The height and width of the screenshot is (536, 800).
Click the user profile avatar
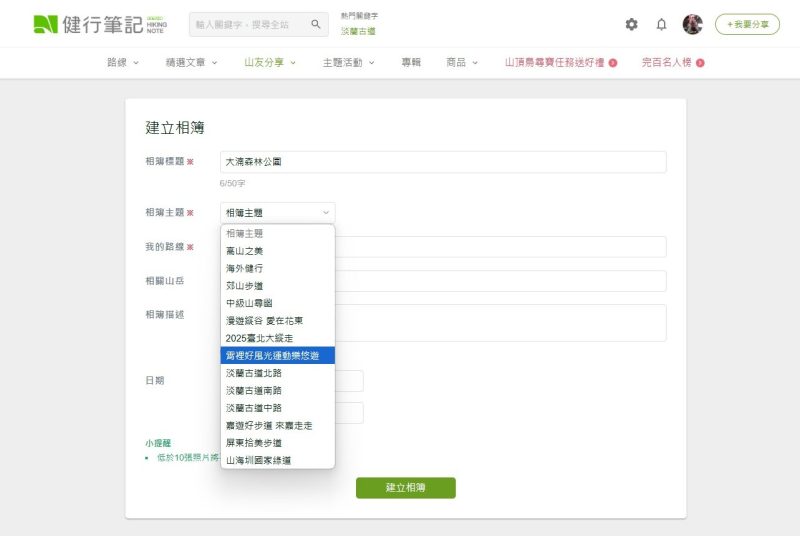point(692,24)
